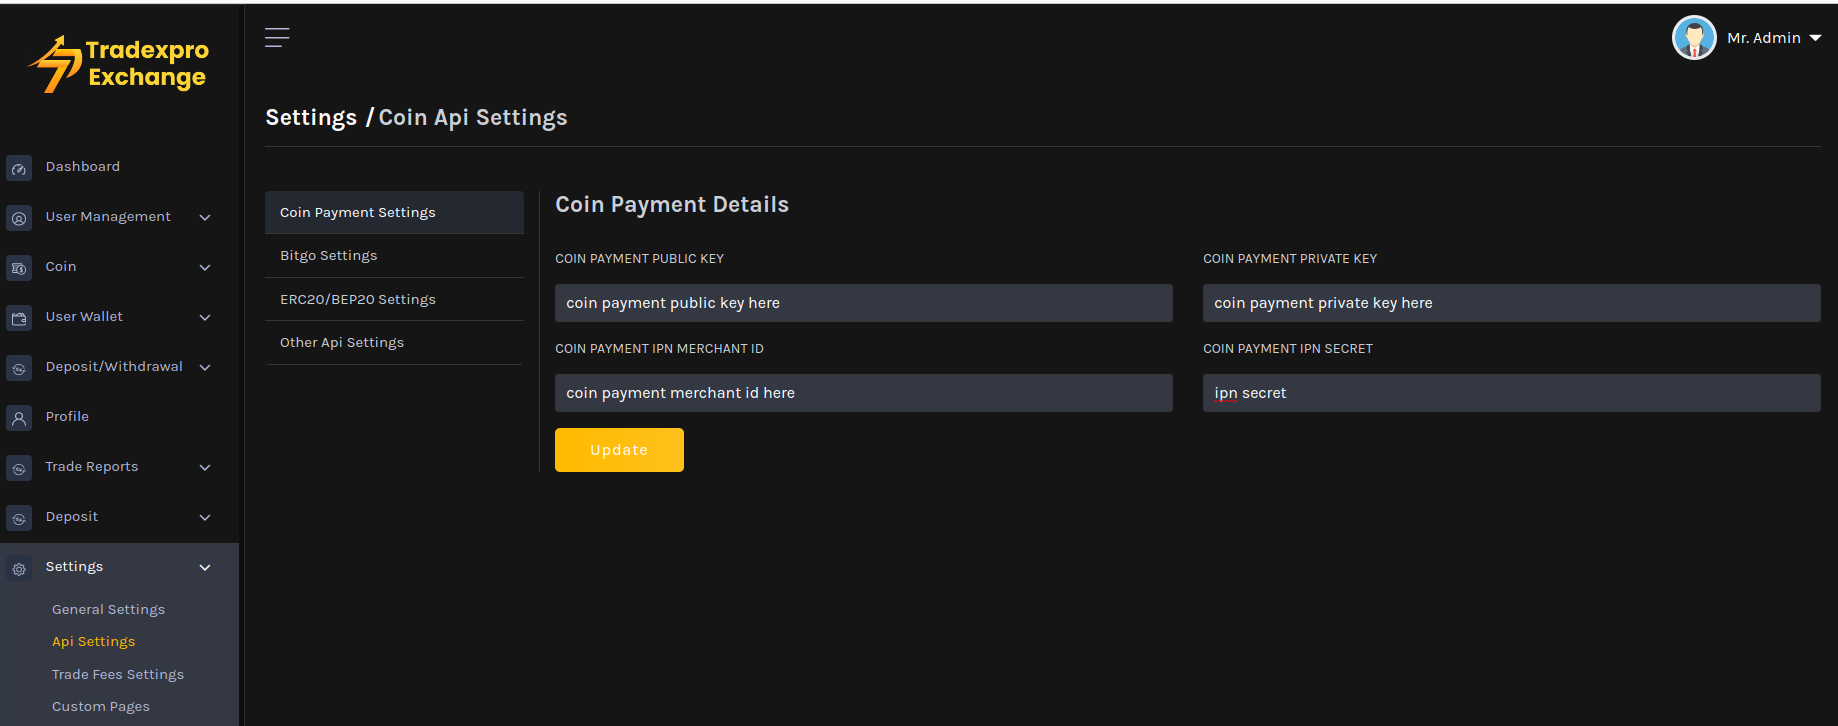Collapse the Settings menu chevron
Viewport: 1838px width, 726px height.
coord(205,567)
